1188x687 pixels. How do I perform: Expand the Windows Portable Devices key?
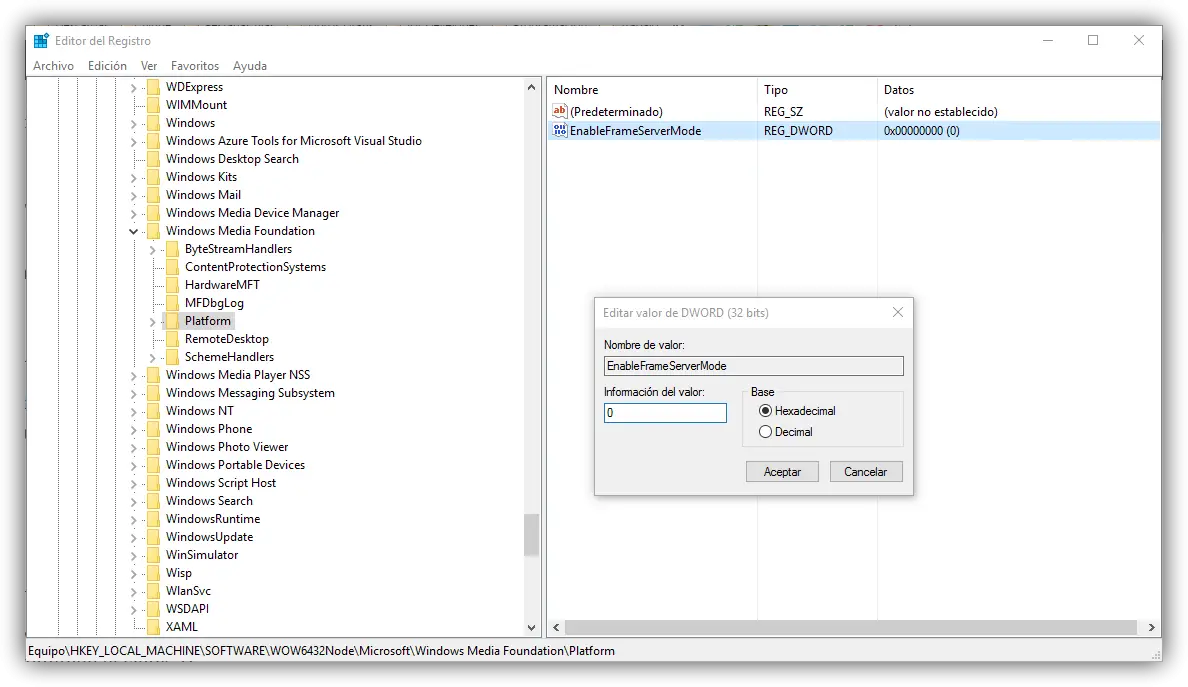[x=133, y=465]
